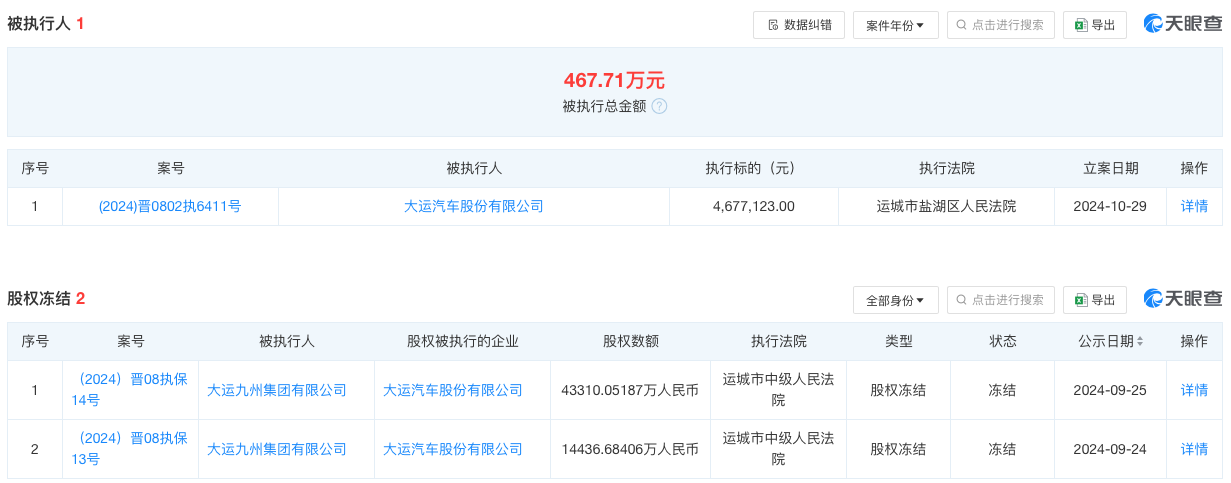Click the search field in 被执行人 section
This screenshot has height=483, width=1231.
[x=1000, y=25]
